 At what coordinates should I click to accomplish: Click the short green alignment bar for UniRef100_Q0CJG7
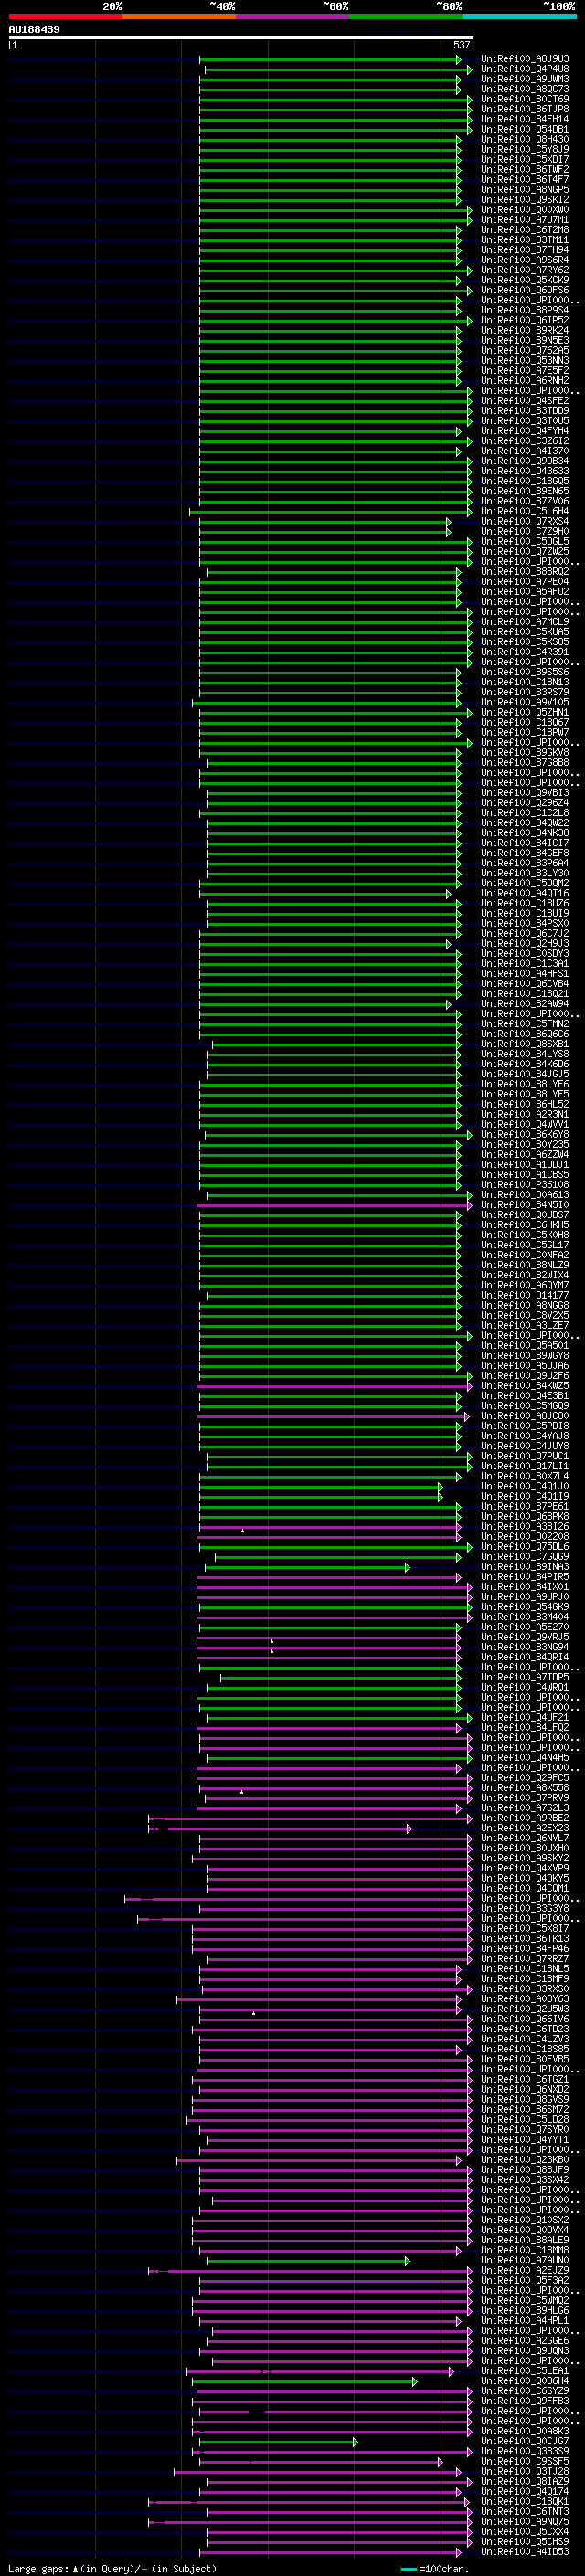pos(278,2441)
